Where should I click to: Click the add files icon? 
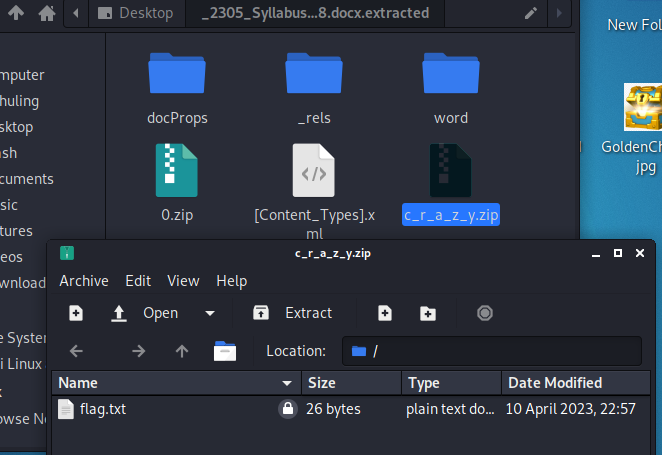(x=384, y=313)
